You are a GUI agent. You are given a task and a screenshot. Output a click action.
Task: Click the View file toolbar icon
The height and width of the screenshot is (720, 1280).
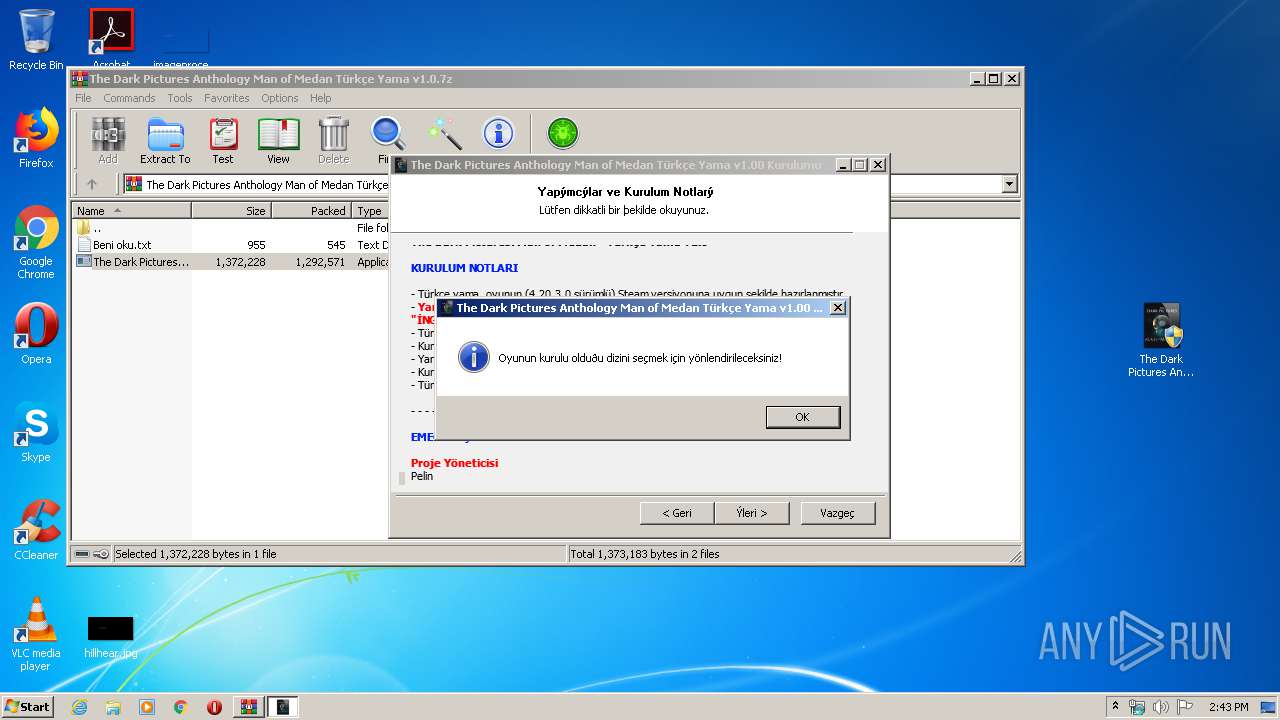click(x=278, y=140)
